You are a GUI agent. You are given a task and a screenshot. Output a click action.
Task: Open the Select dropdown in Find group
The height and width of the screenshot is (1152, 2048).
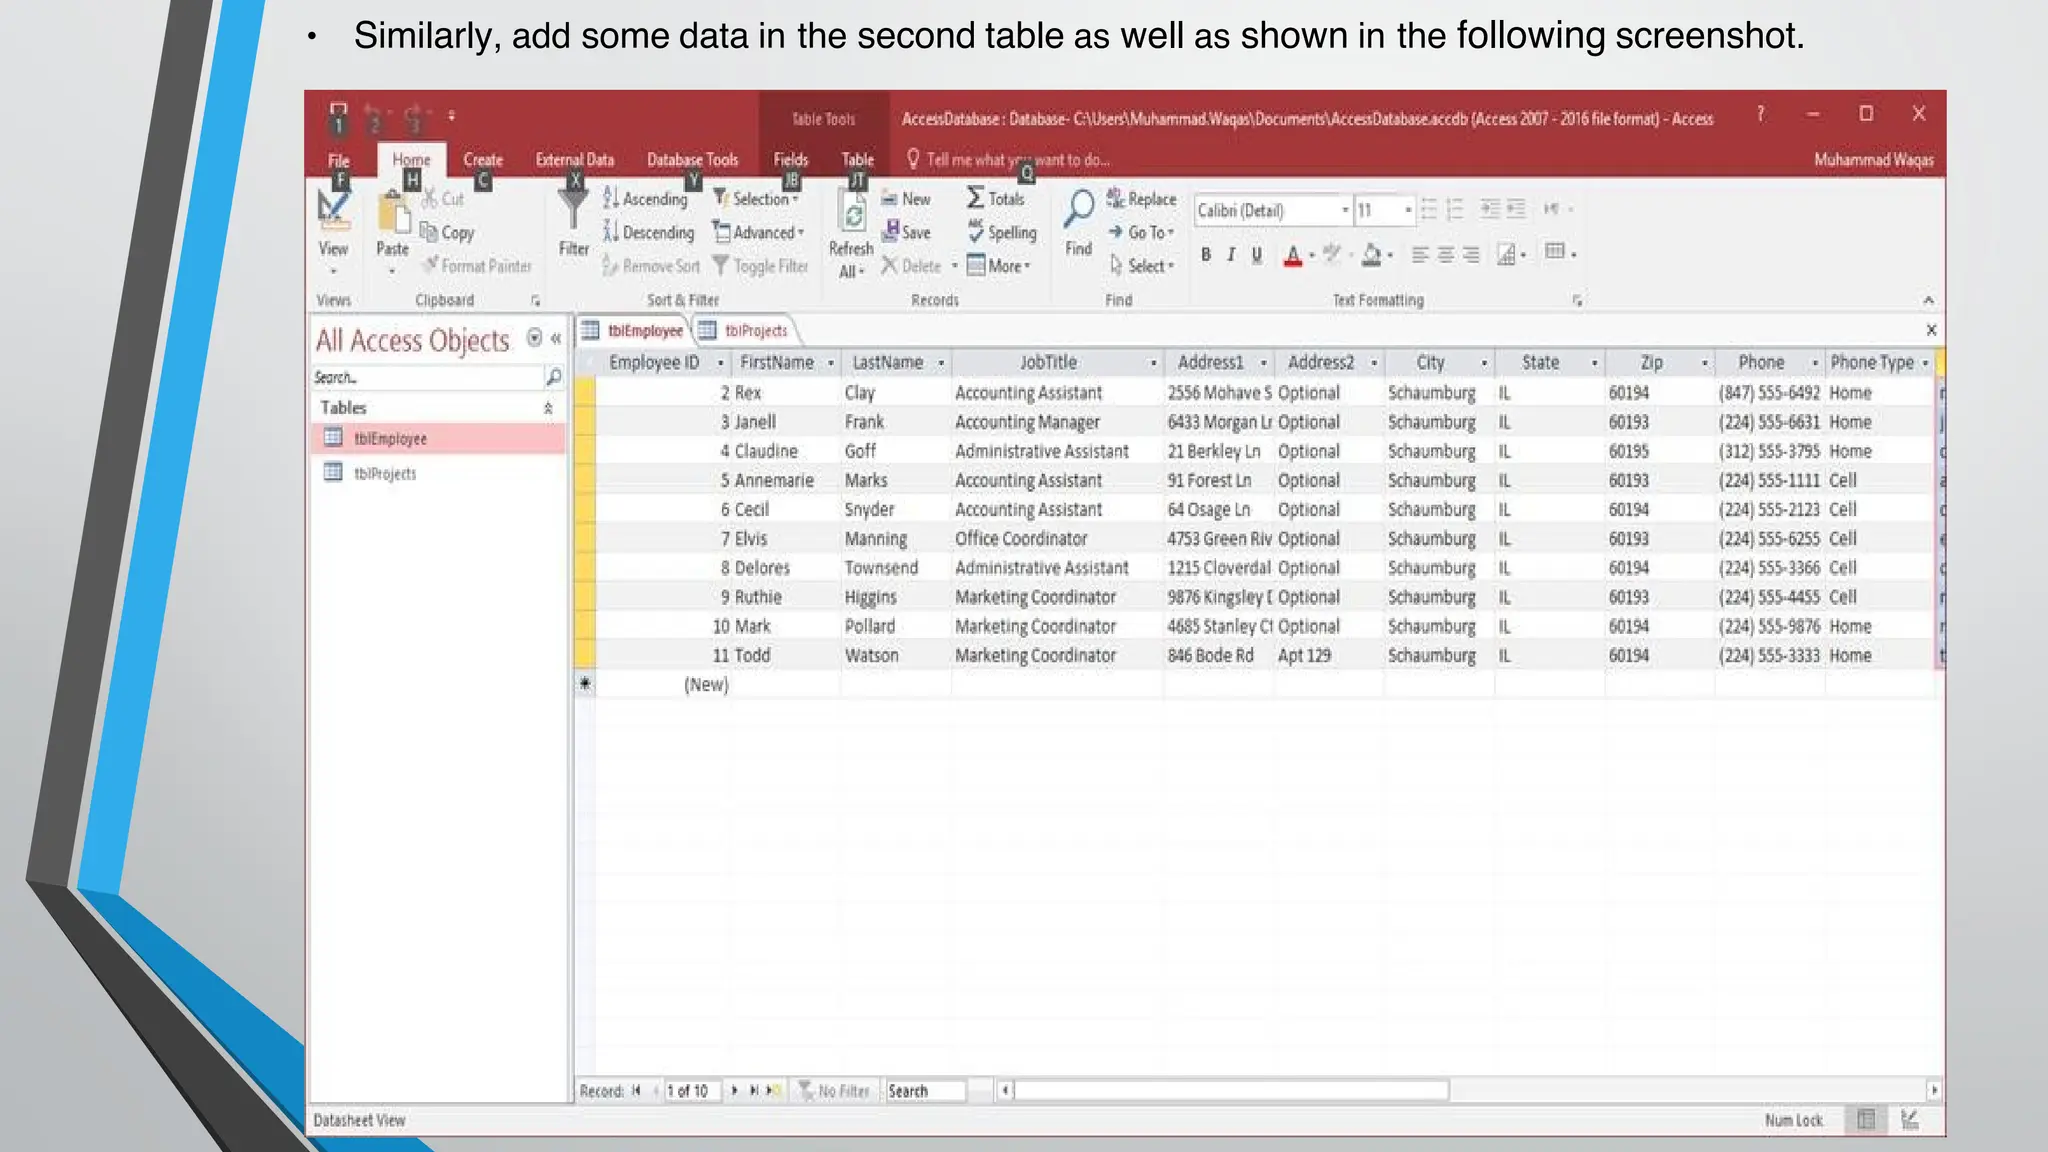tap(1141, 266)
